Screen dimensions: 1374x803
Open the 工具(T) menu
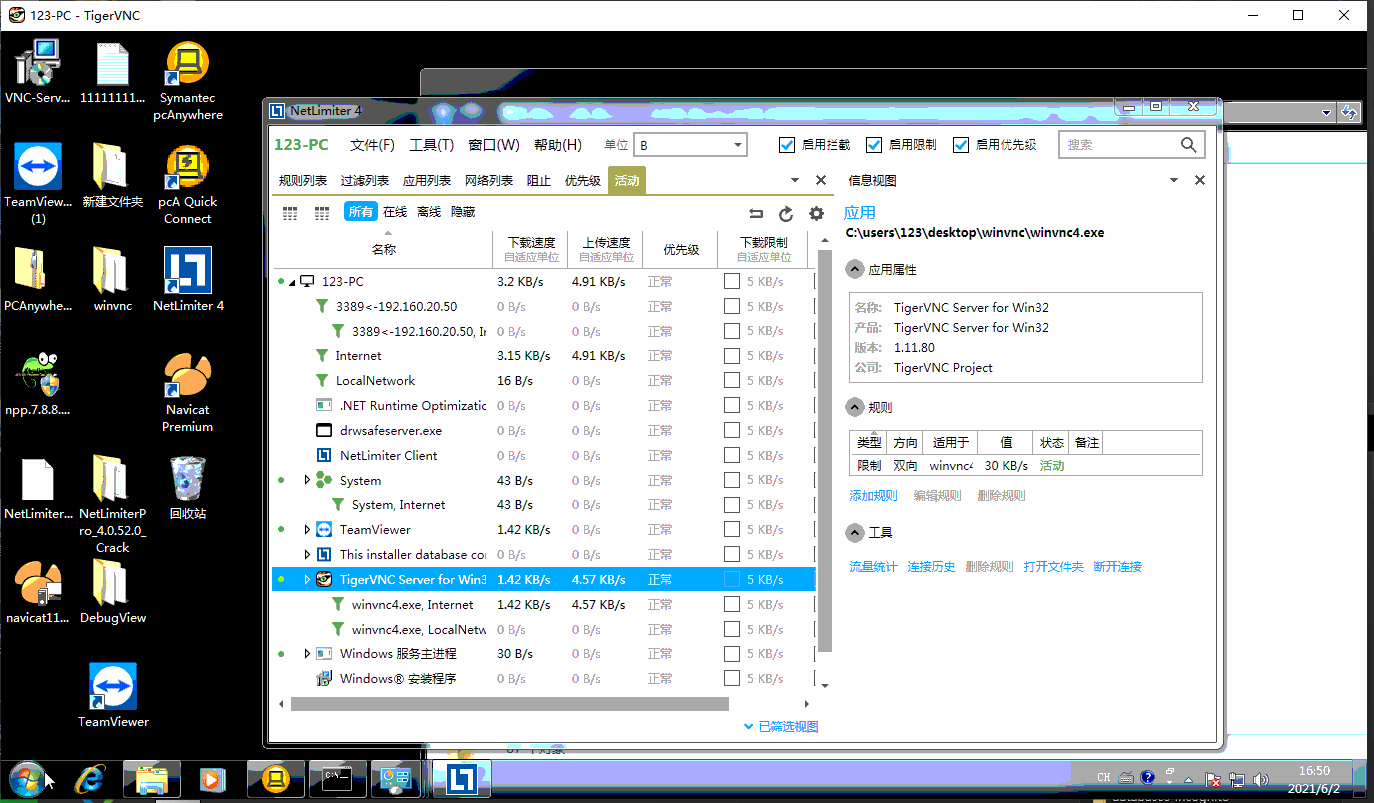[431, 145]
